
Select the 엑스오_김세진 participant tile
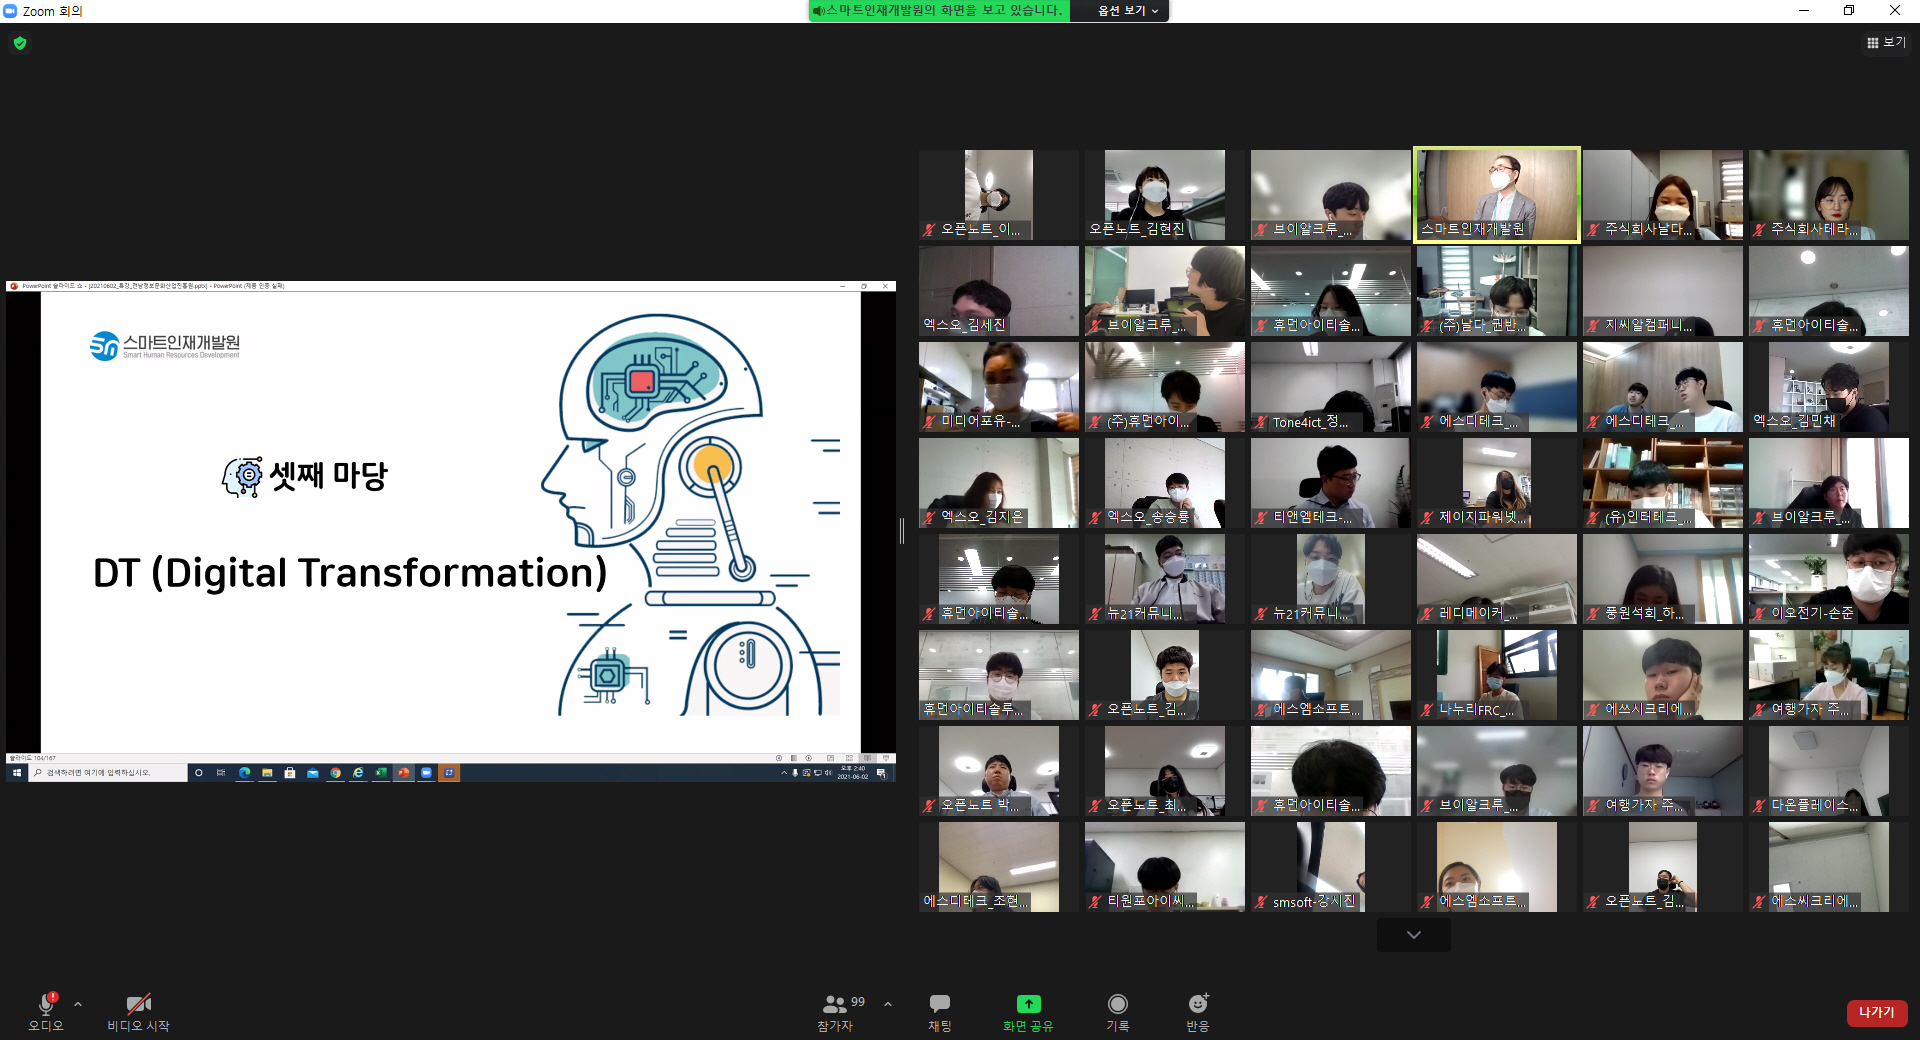(x=998, y=290)
